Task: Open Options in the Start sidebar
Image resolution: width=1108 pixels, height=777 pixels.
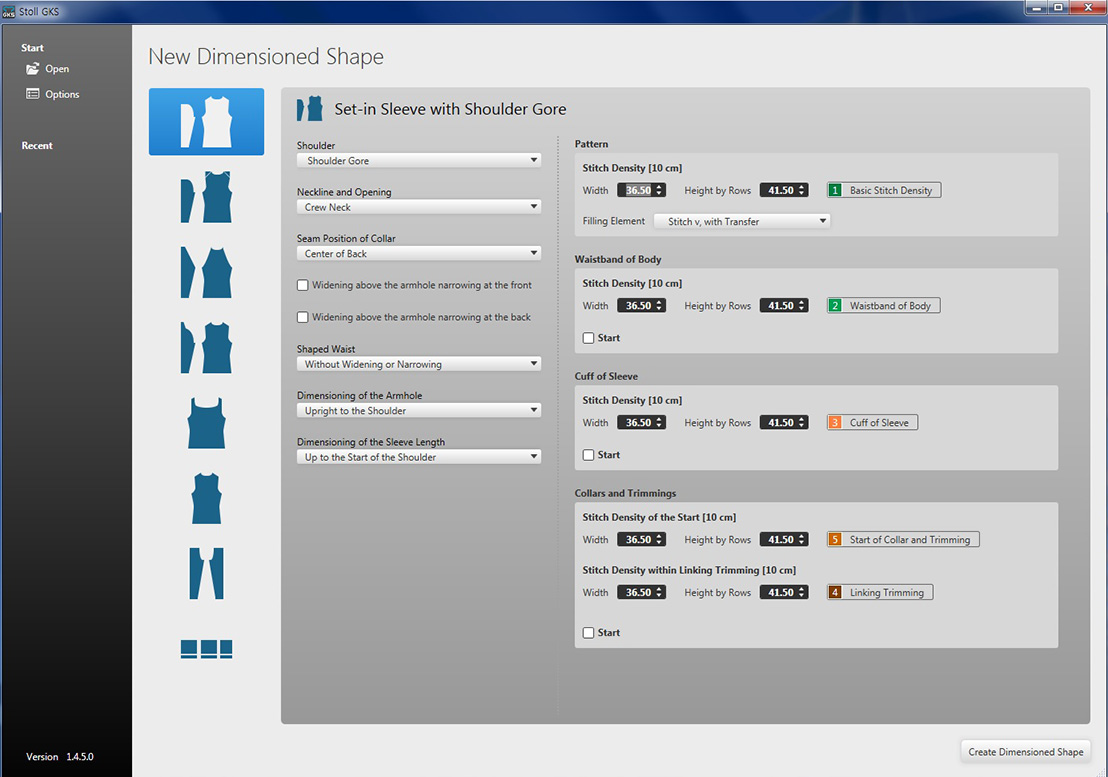Action: tap(62, 94)
